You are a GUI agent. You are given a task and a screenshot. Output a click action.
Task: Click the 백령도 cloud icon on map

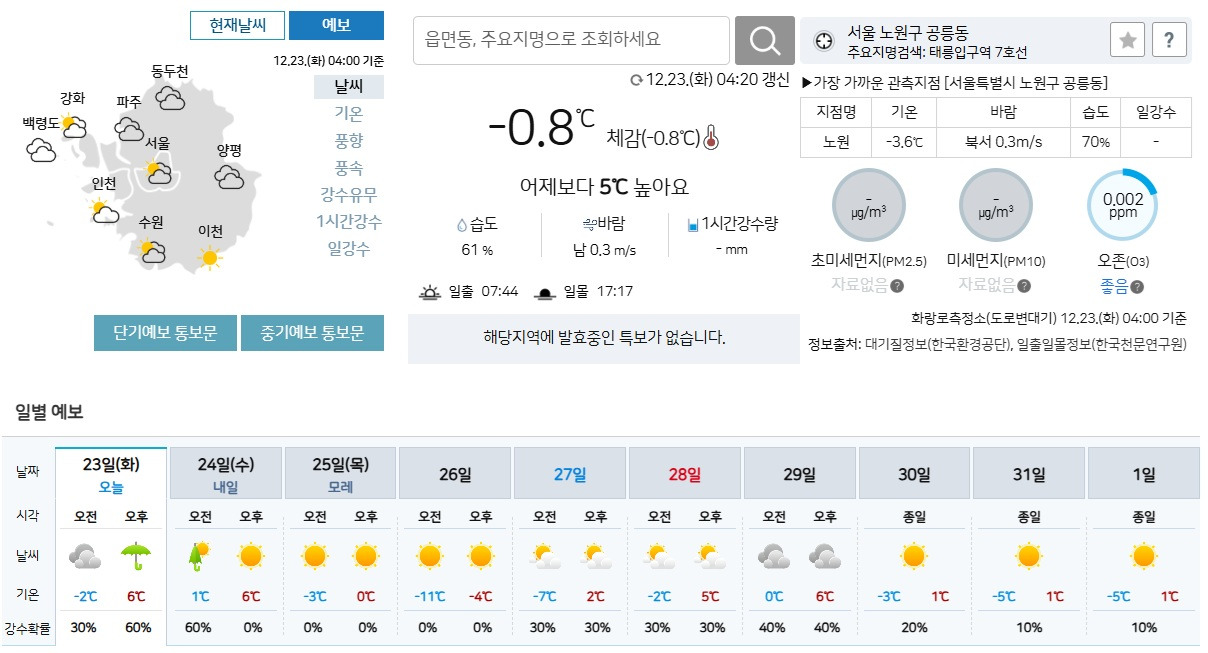(41, 151)
